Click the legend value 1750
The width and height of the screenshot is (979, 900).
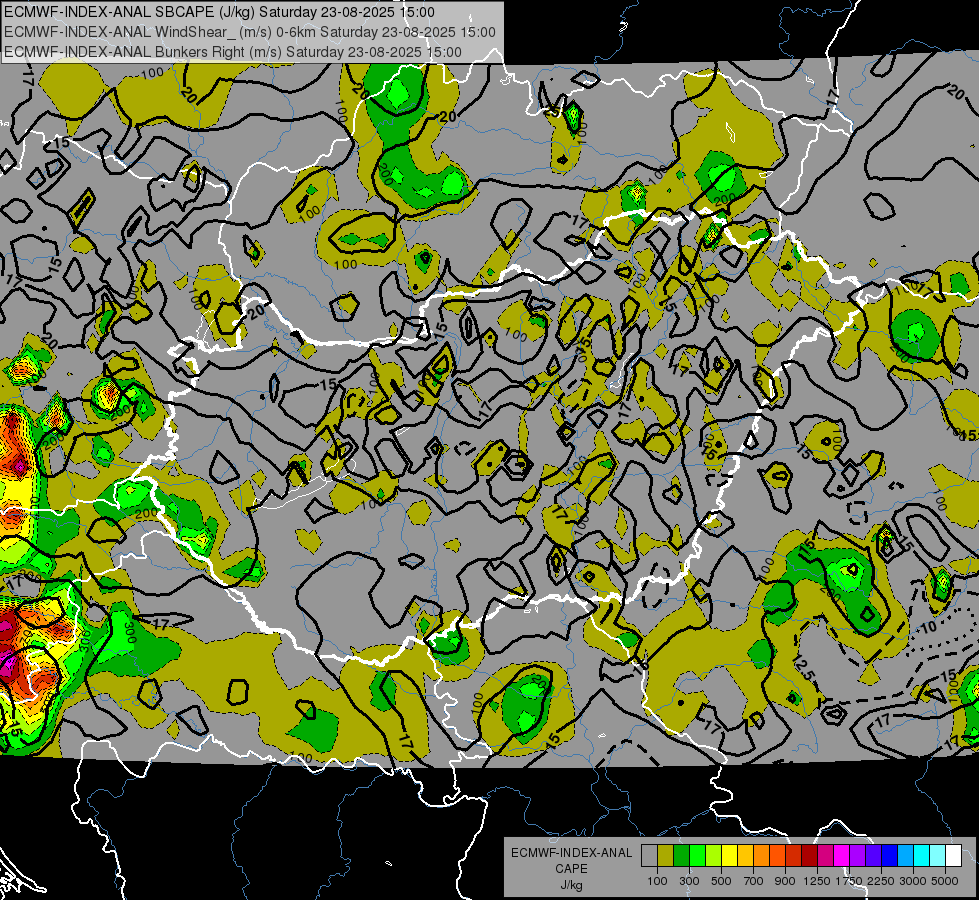coord(849,881)
